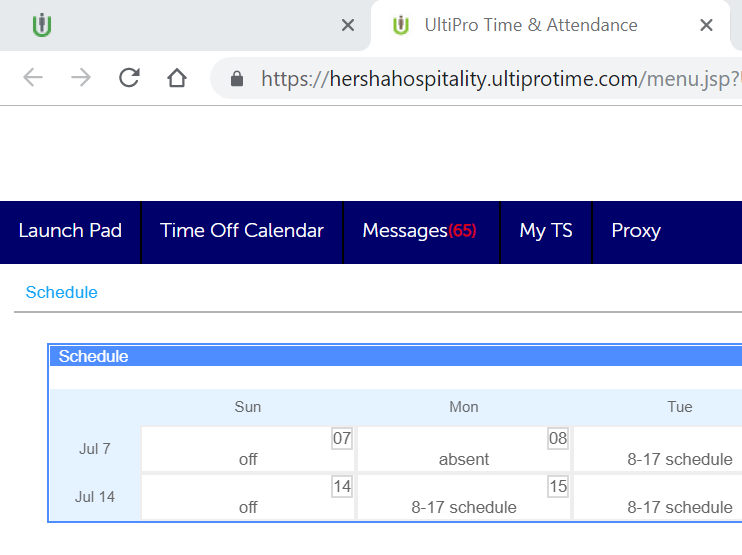
Task: Select the Mon column header
Action: tap(464, 407)
